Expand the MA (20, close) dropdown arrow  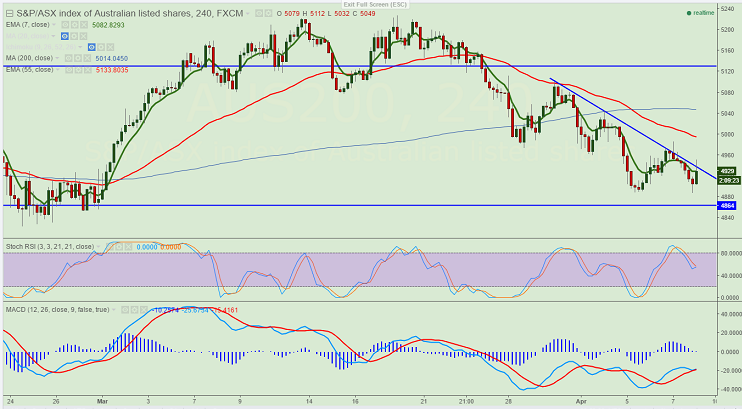pyautogui.click(x=53, y=36)
